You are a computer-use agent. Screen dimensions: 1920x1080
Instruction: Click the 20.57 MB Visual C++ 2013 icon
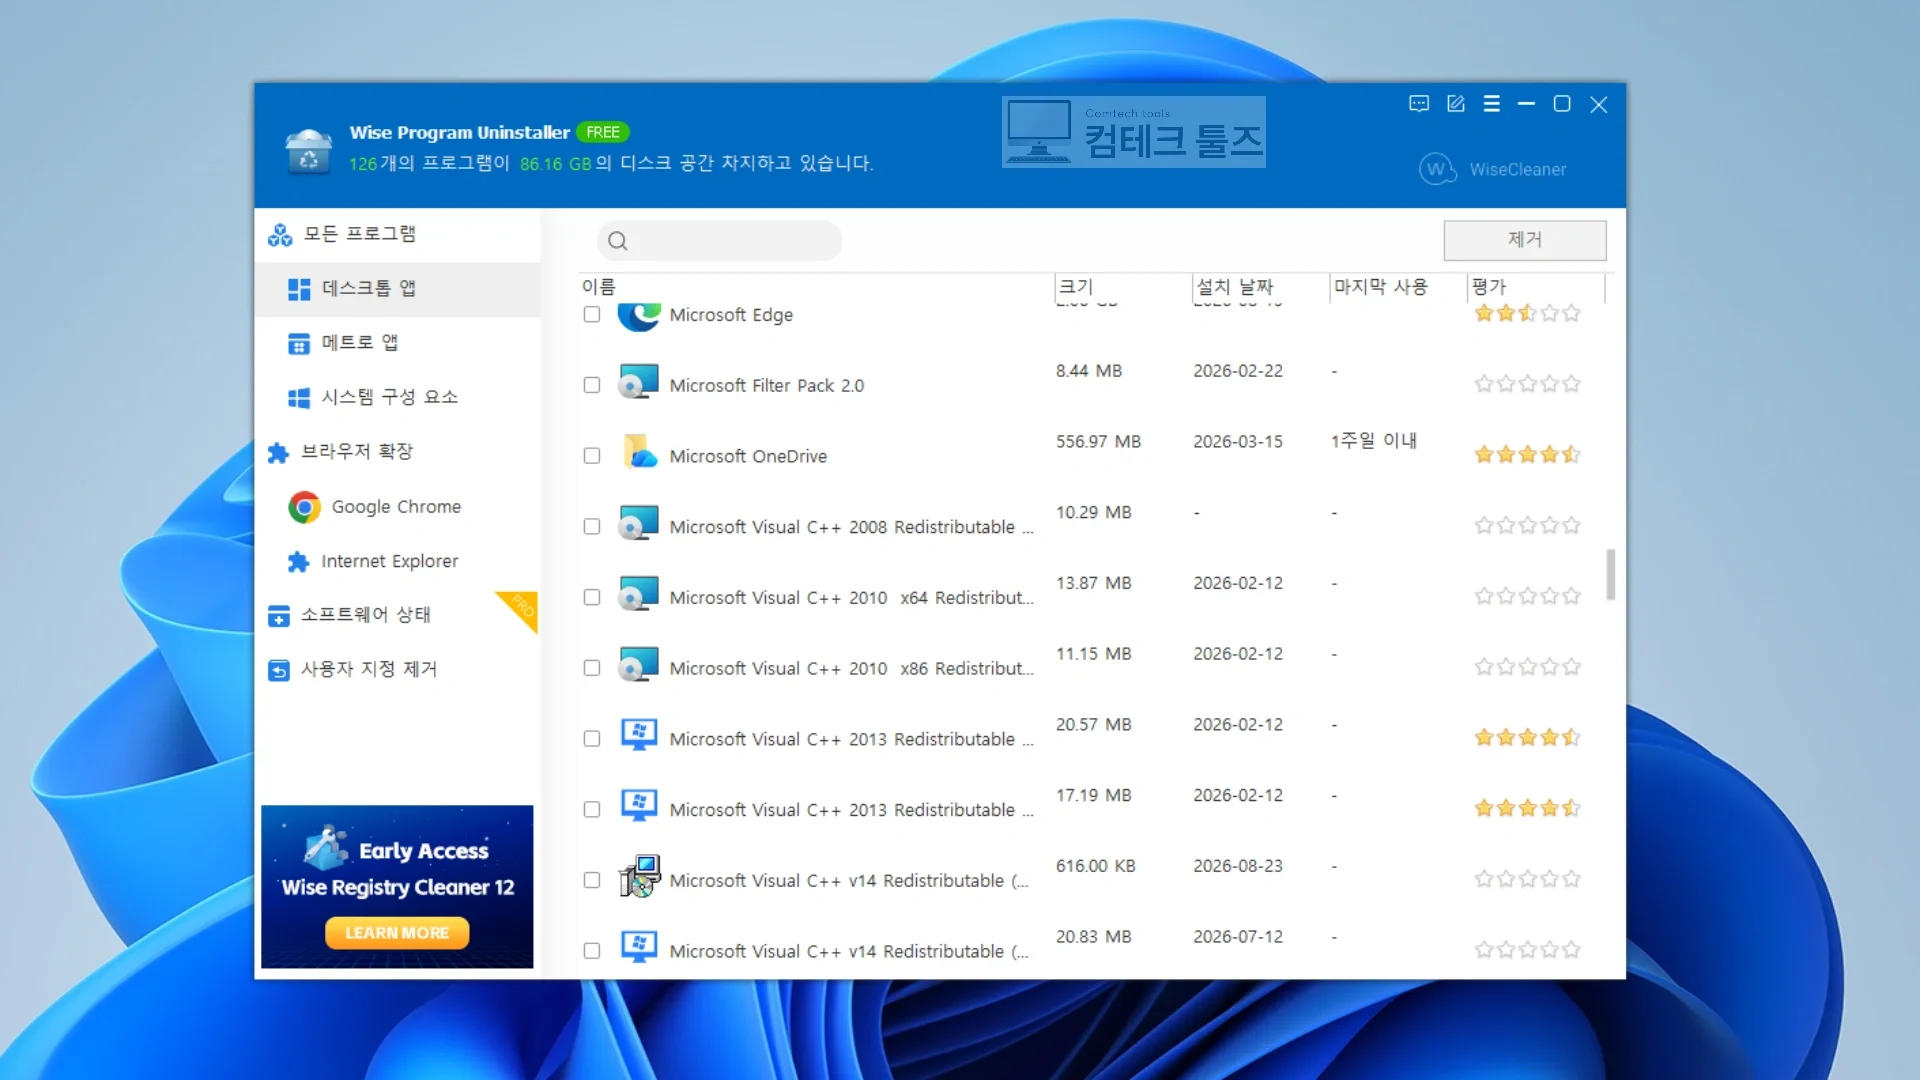638,735
